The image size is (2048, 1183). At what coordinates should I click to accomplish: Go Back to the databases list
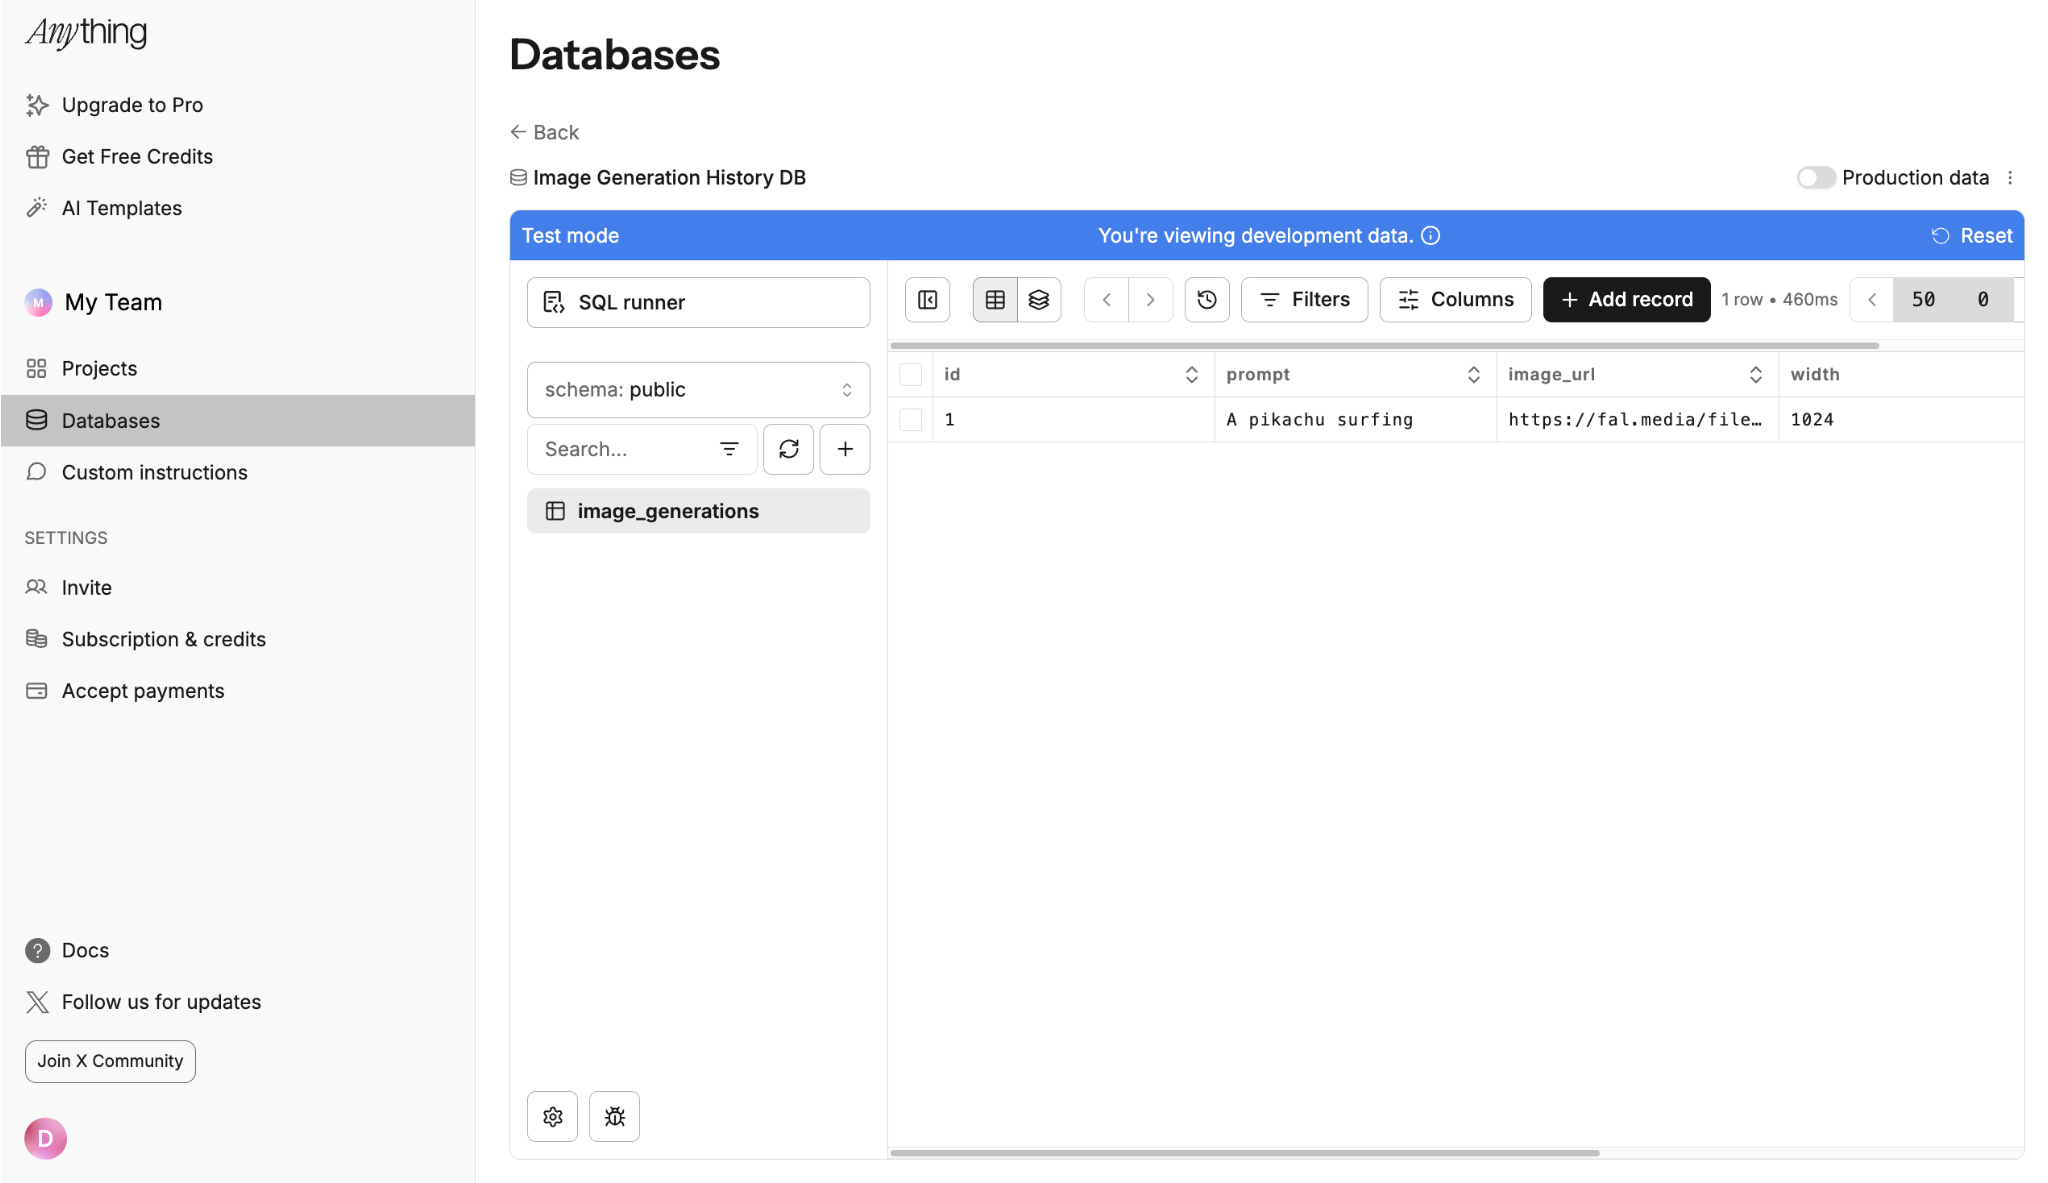(544, 131)
